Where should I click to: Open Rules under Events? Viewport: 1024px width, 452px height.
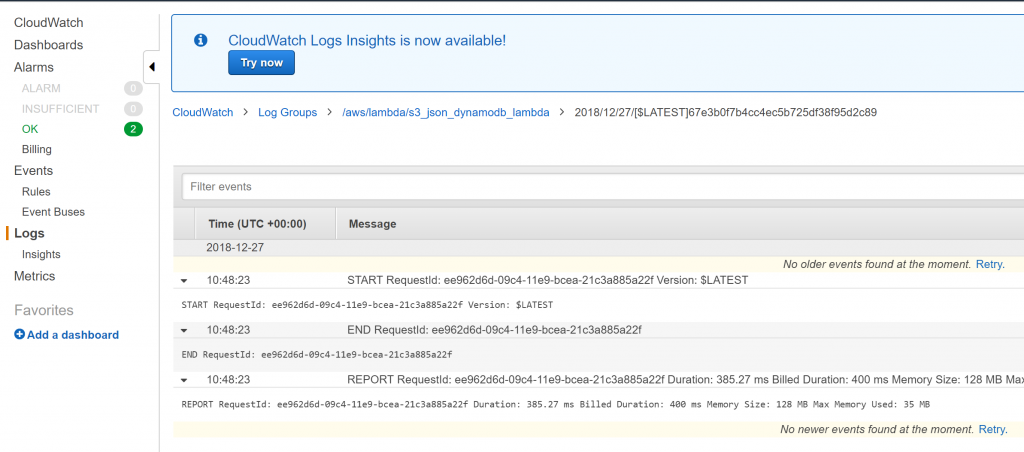(x=36, y=192)
